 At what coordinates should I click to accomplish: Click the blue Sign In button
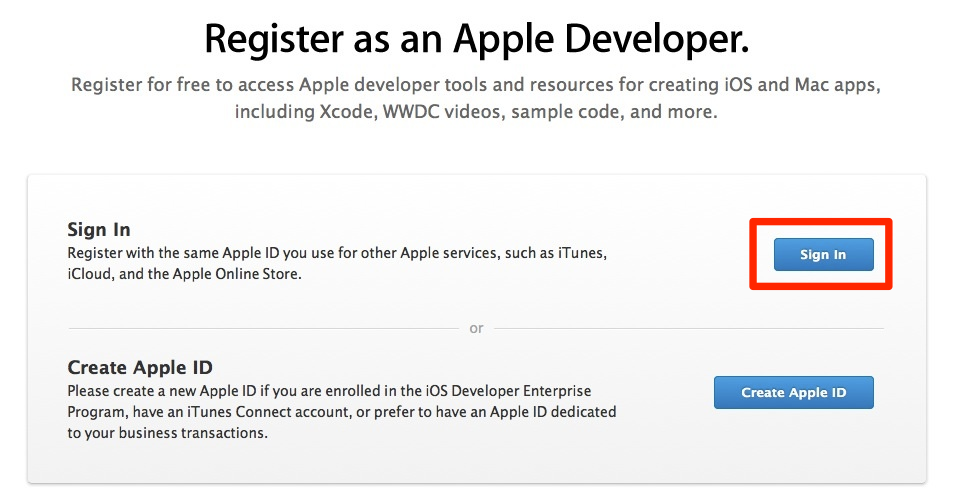coord(824,254)
